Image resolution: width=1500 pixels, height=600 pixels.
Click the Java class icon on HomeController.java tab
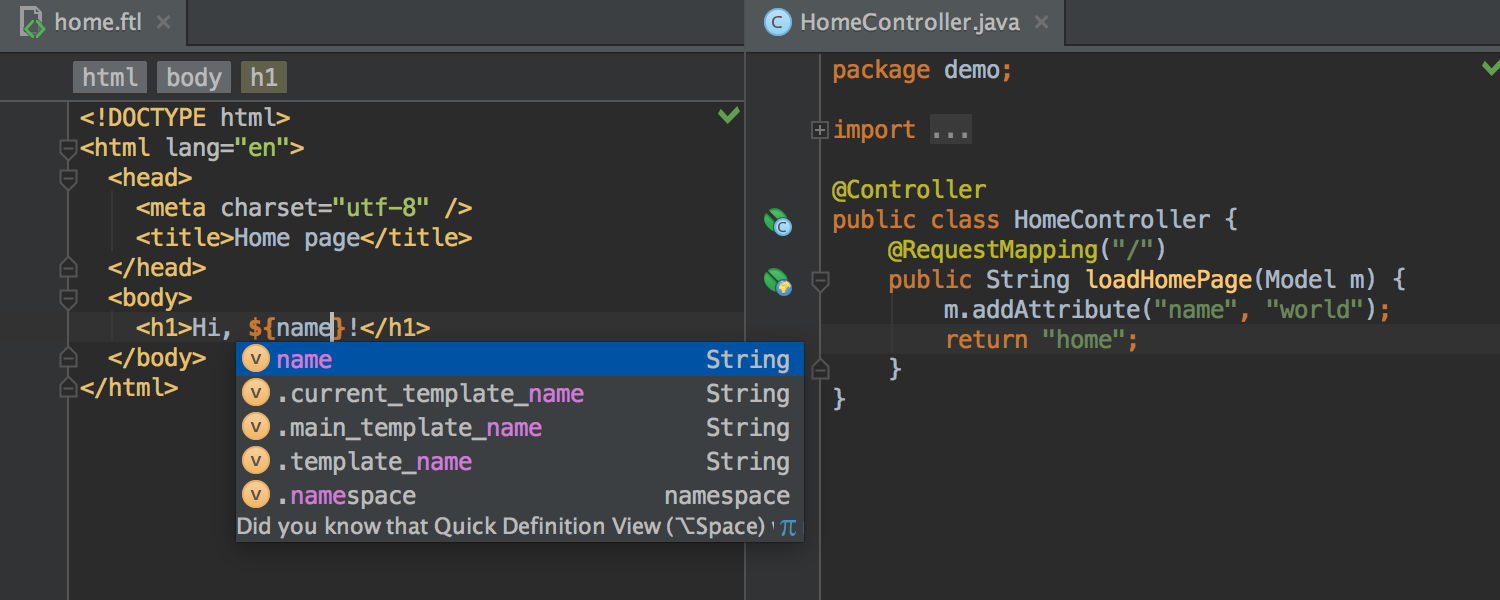[x=777, y=21]
